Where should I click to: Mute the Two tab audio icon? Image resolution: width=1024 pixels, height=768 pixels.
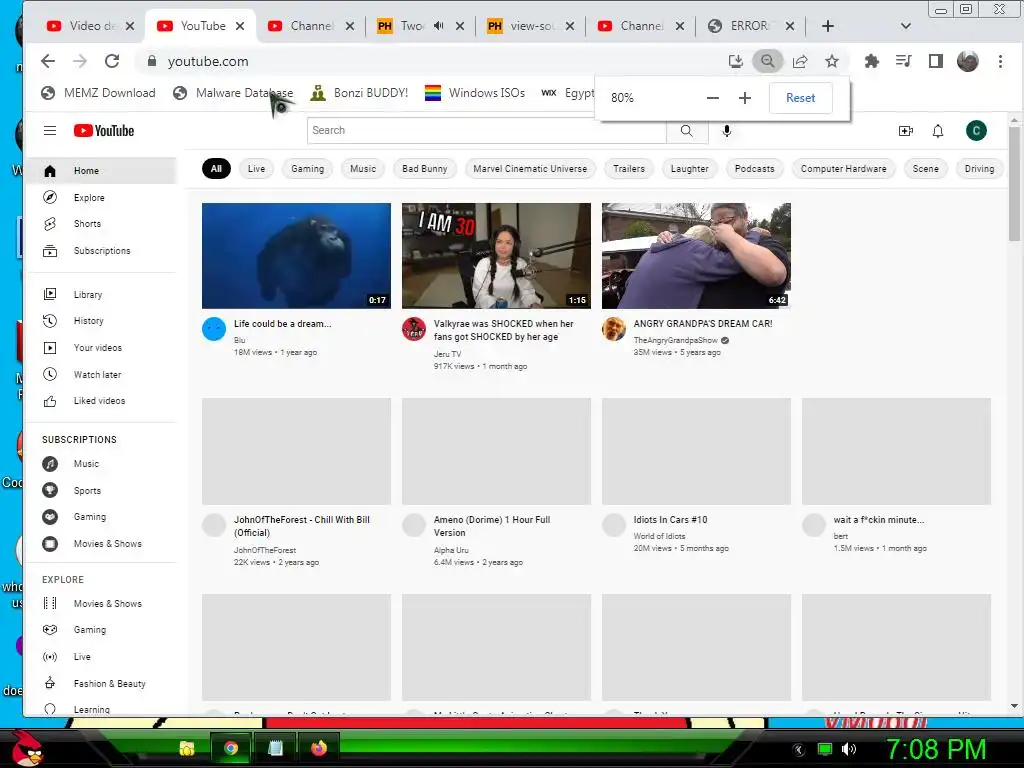pyautogui.click(x=439, y=25)
